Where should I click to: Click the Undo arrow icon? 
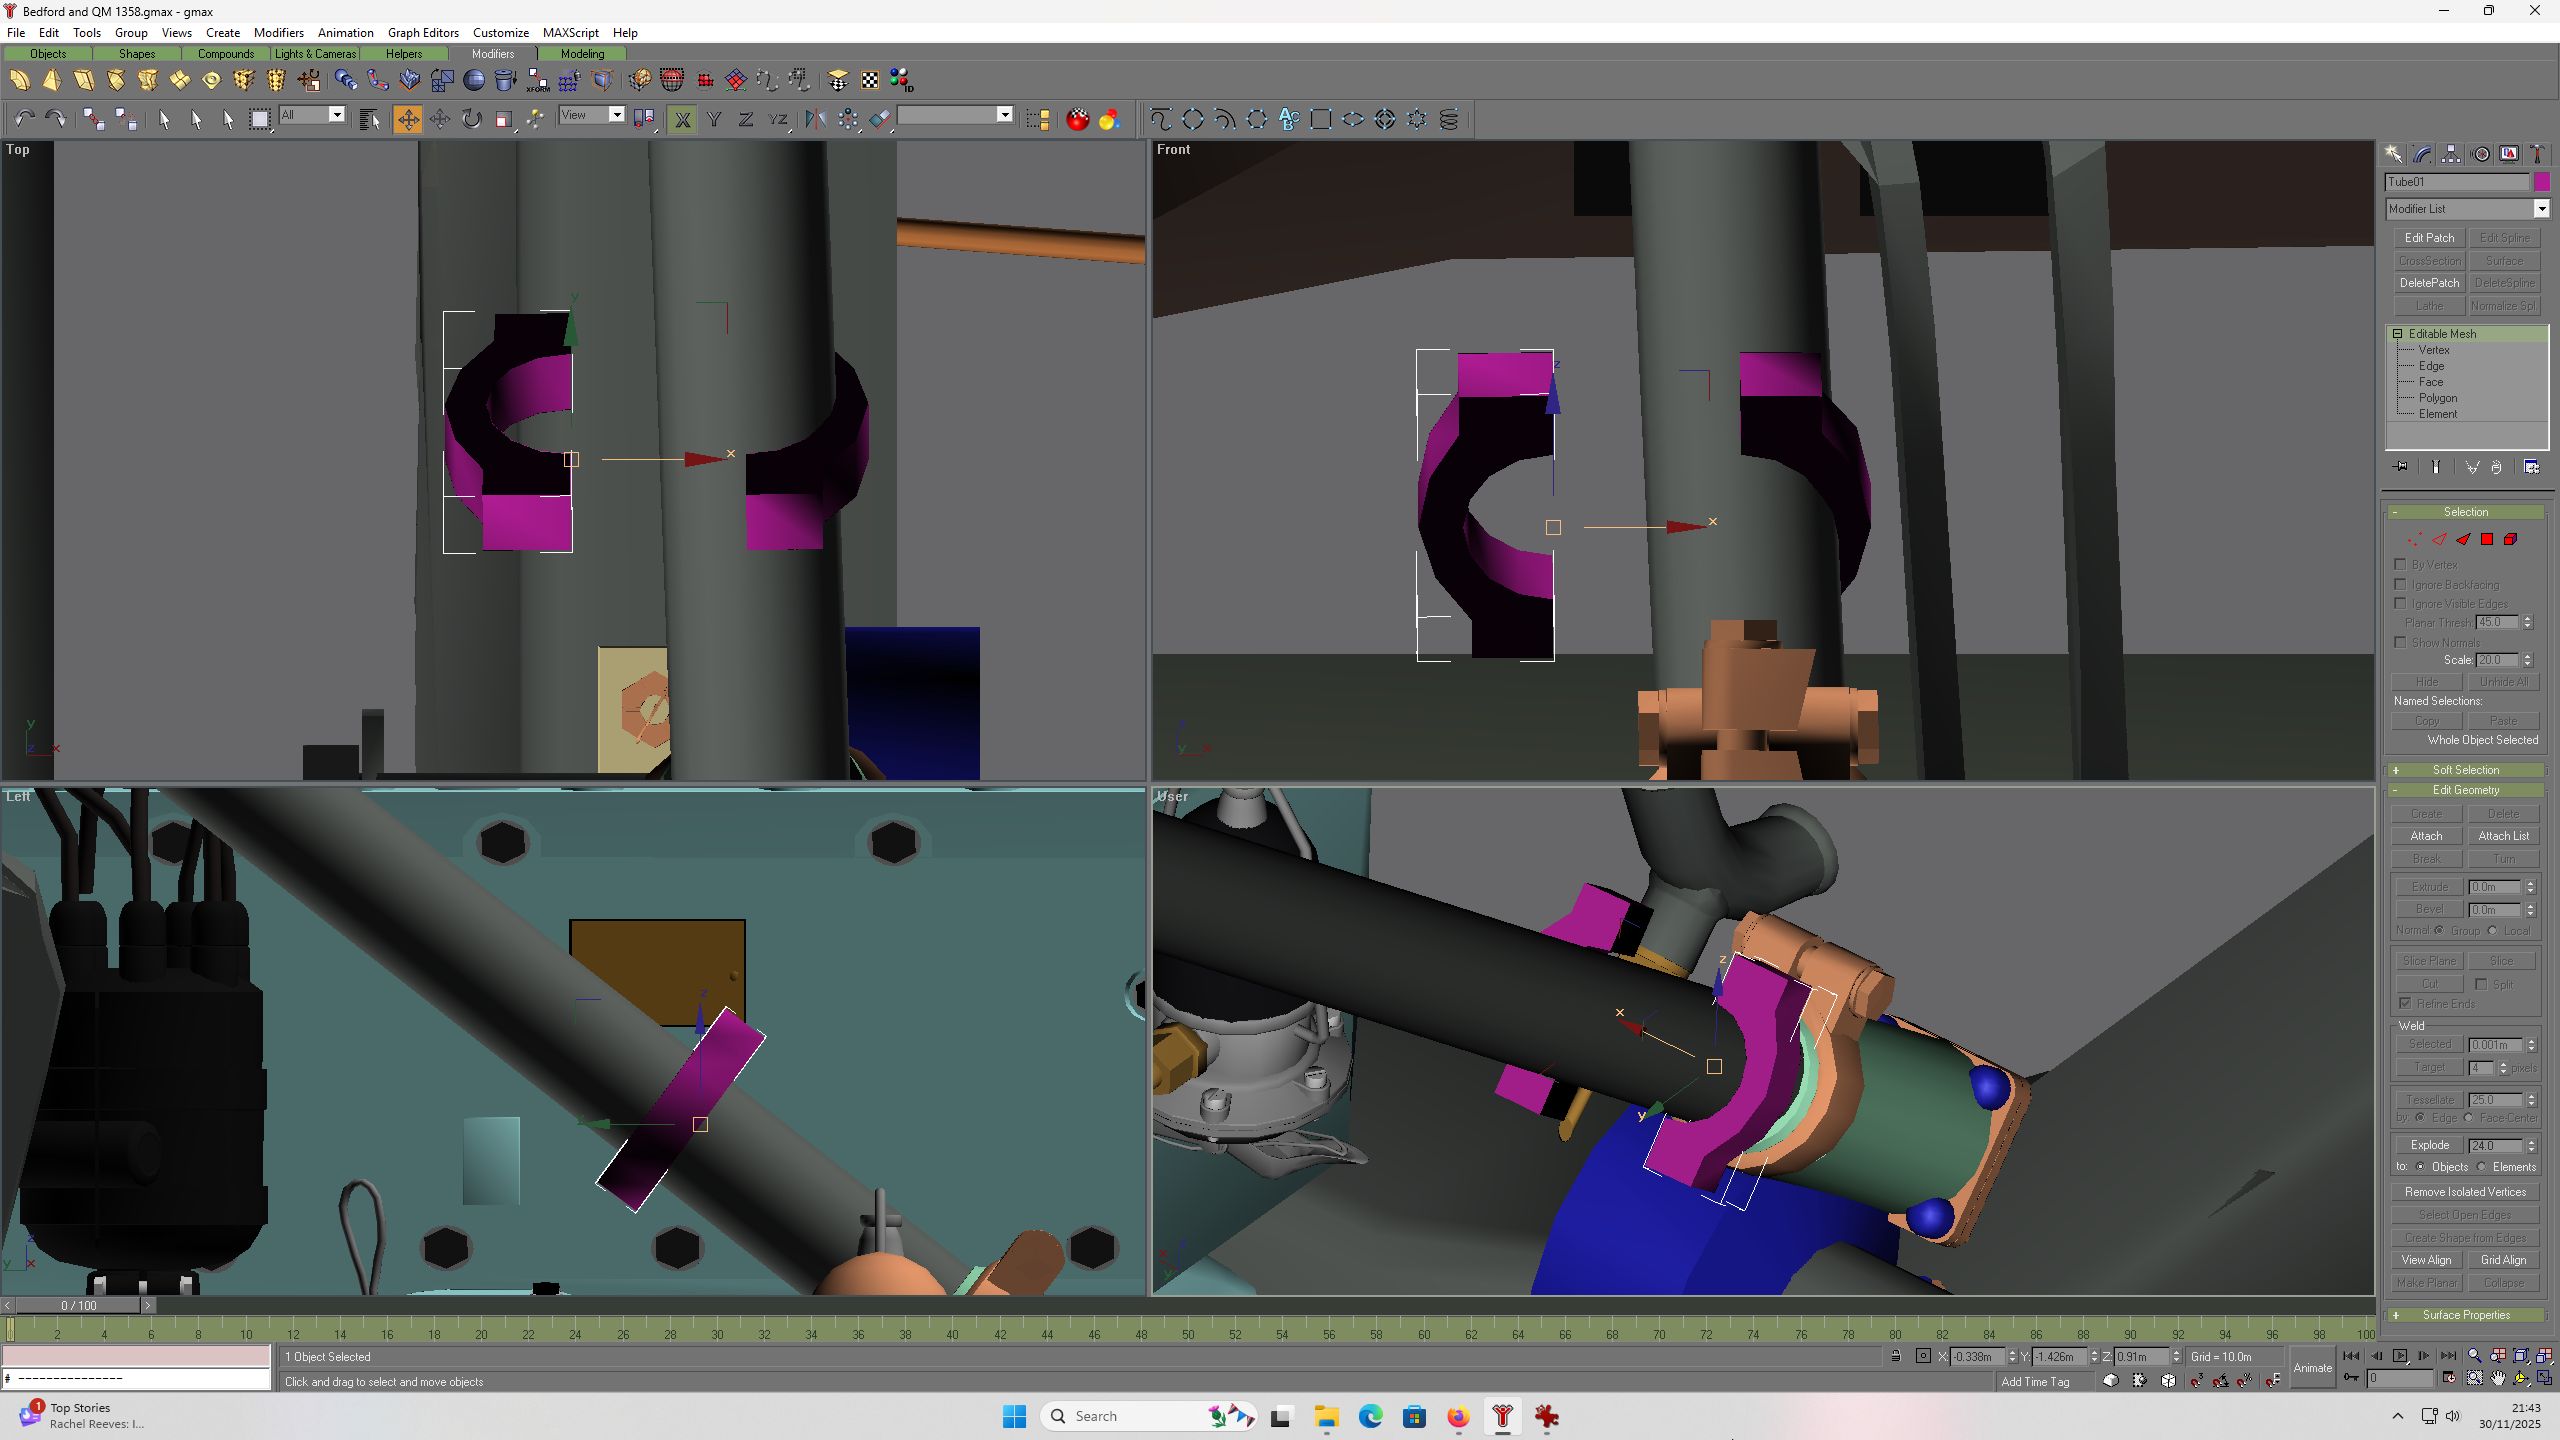pyautogui.click(x=24, y=120)
